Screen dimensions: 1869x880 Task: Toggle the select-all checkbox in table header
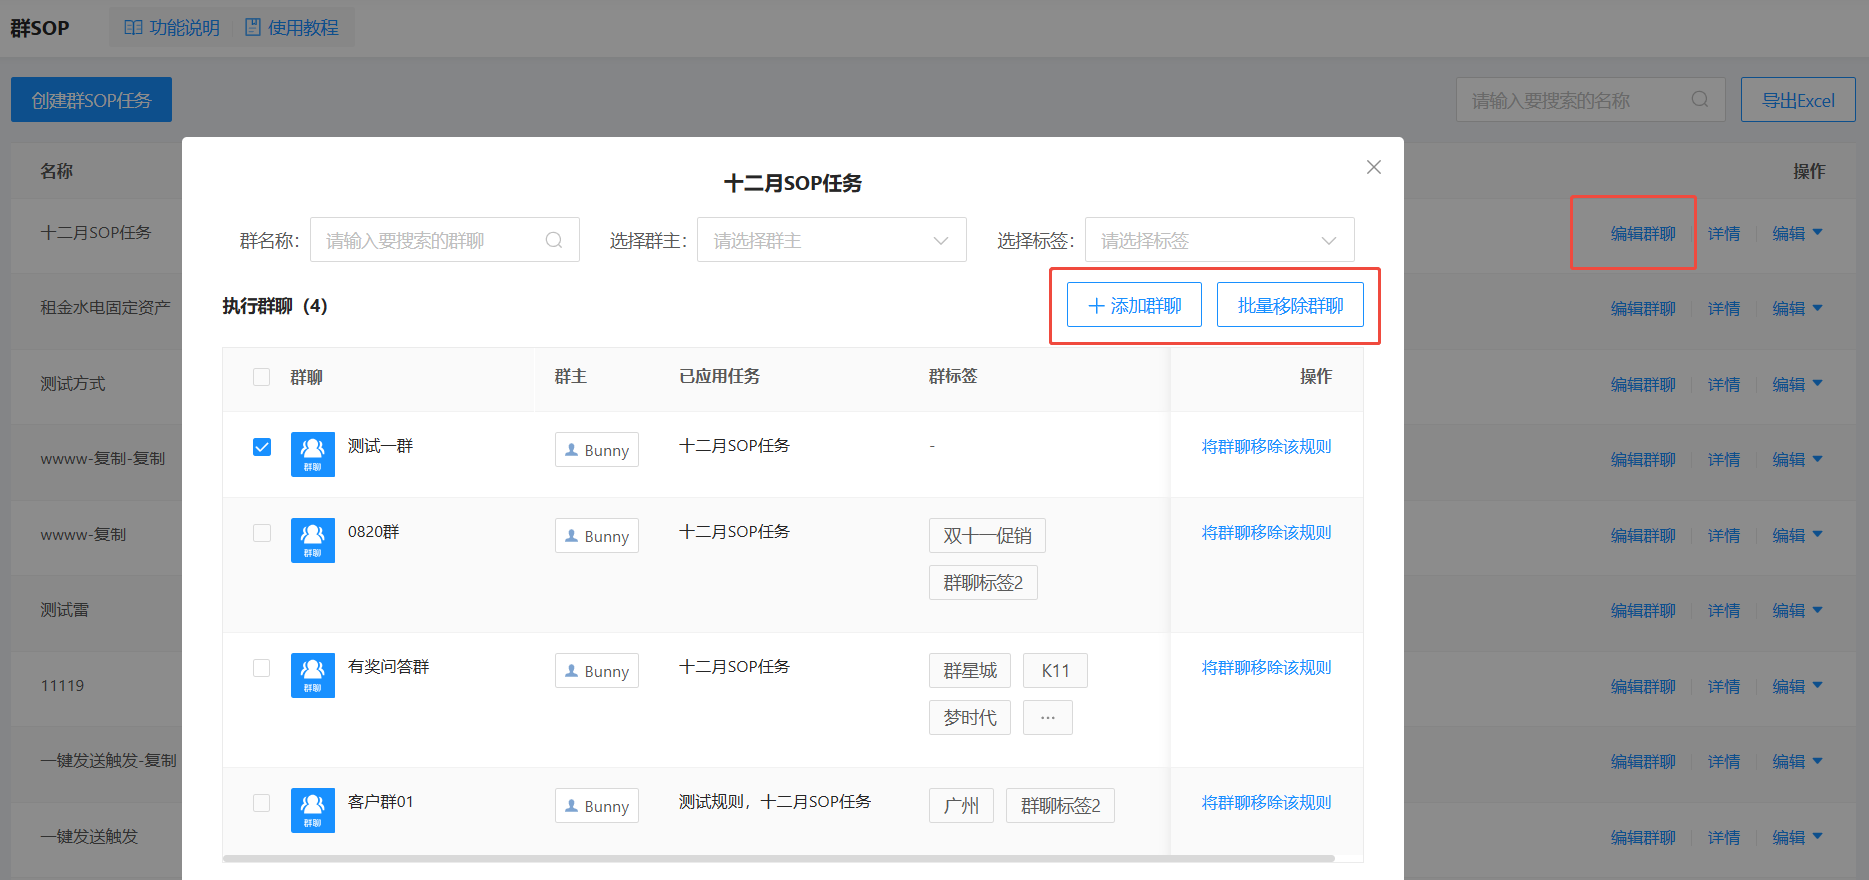coord(262,377)
